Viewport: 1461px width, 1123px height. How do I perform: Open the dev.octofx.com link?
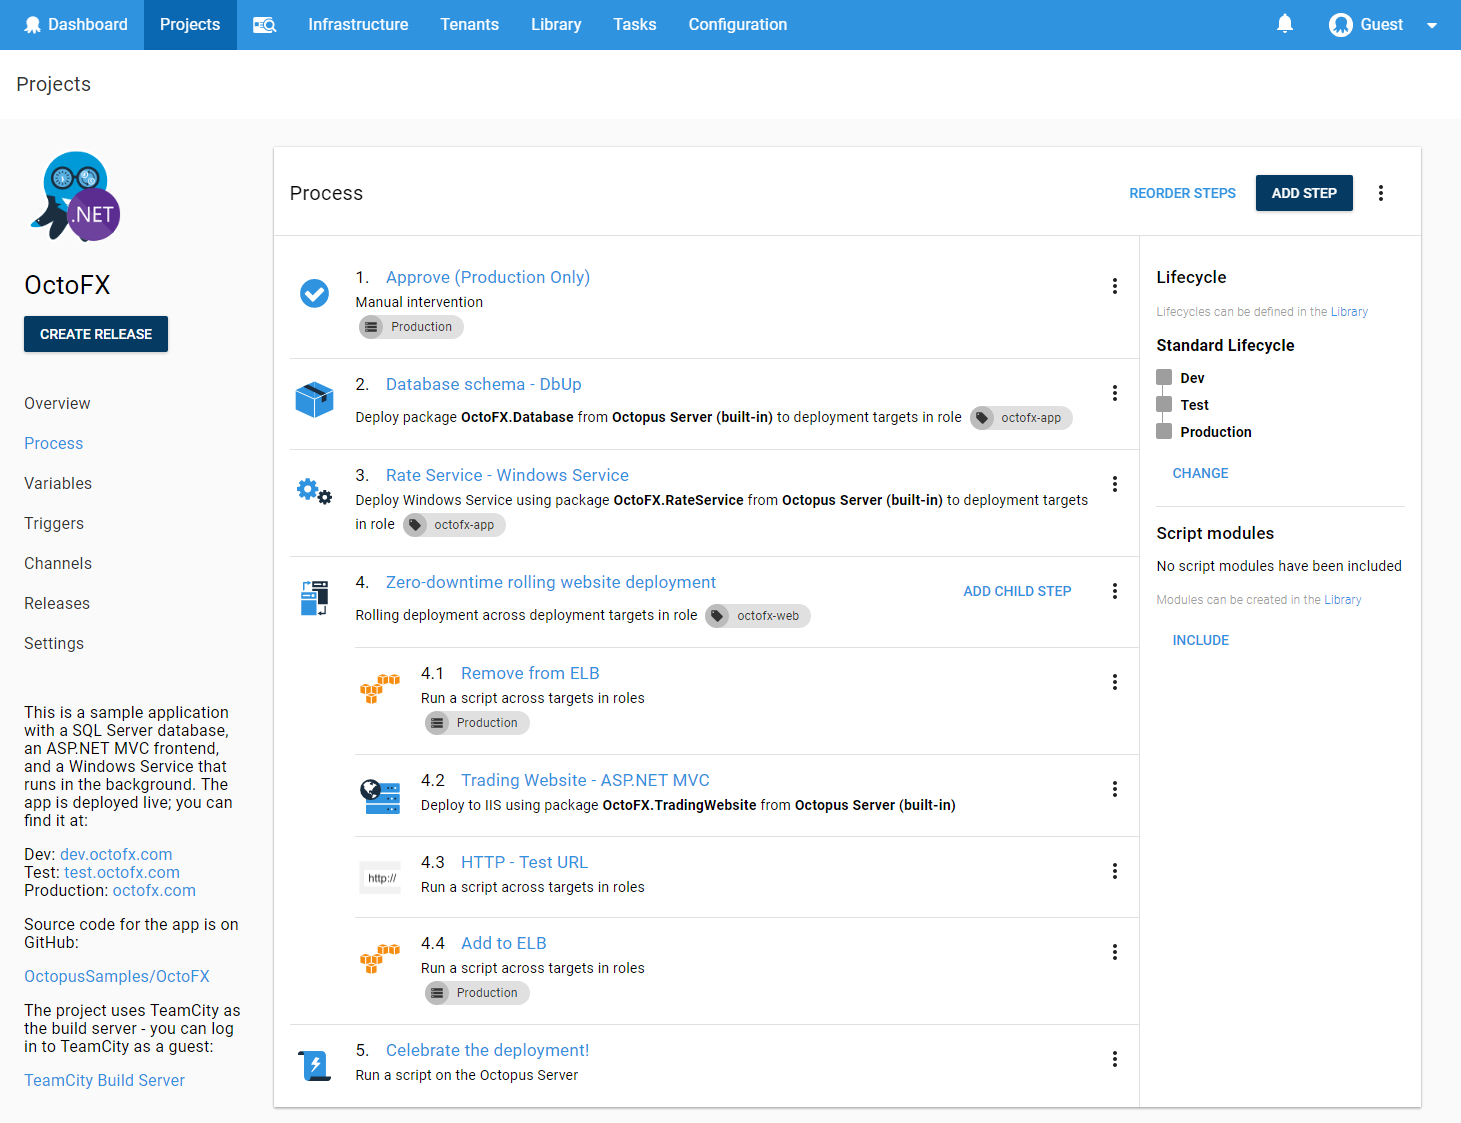click(116, 854)
